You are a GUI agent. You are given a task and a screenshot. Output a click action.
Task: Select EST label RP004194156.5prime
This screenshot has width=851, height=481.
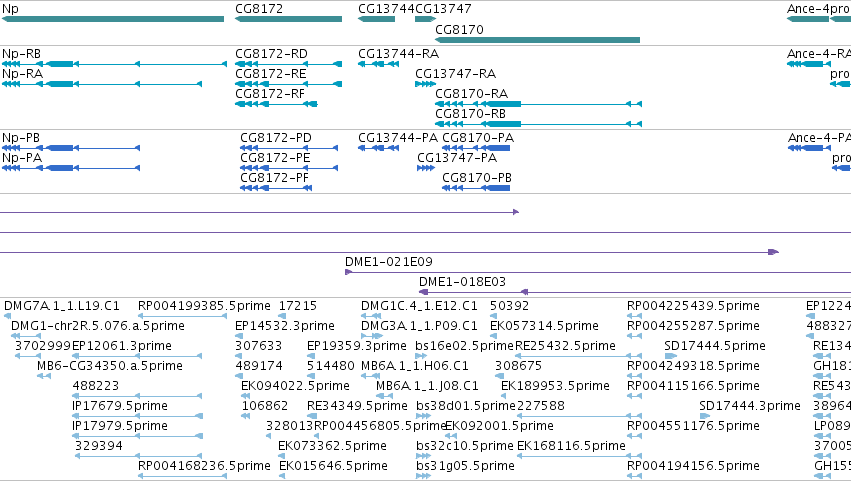click(x=693, y=467)
